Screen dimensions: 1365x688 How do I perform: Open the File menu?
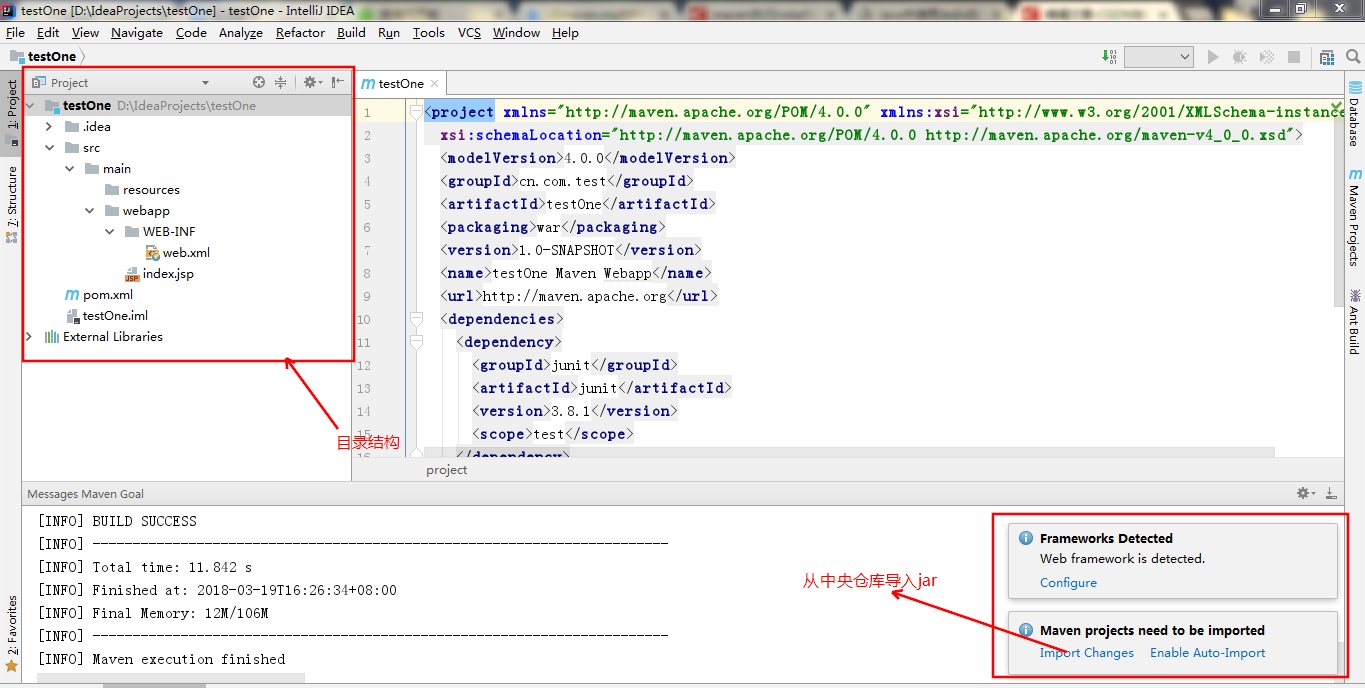tap(15, 32)
